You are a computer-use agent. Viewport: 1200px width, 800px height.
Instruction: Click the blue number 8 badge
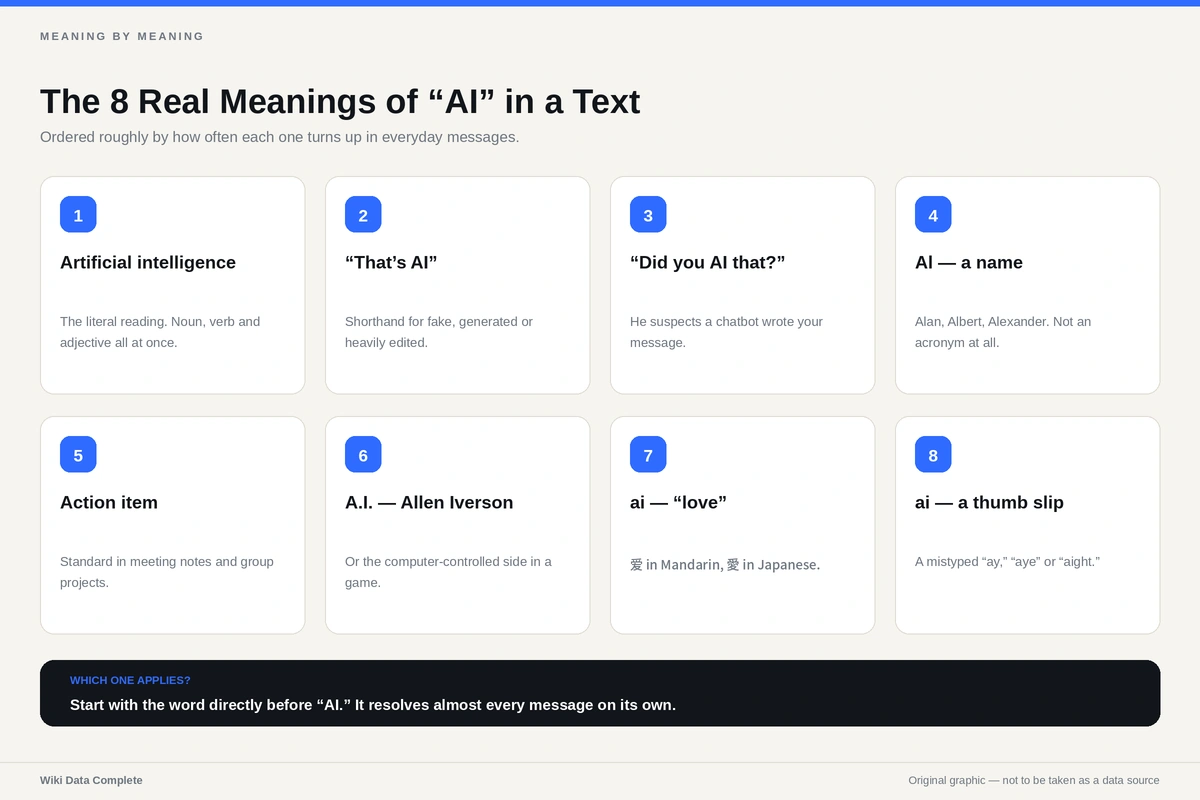(x=933, y=455)
